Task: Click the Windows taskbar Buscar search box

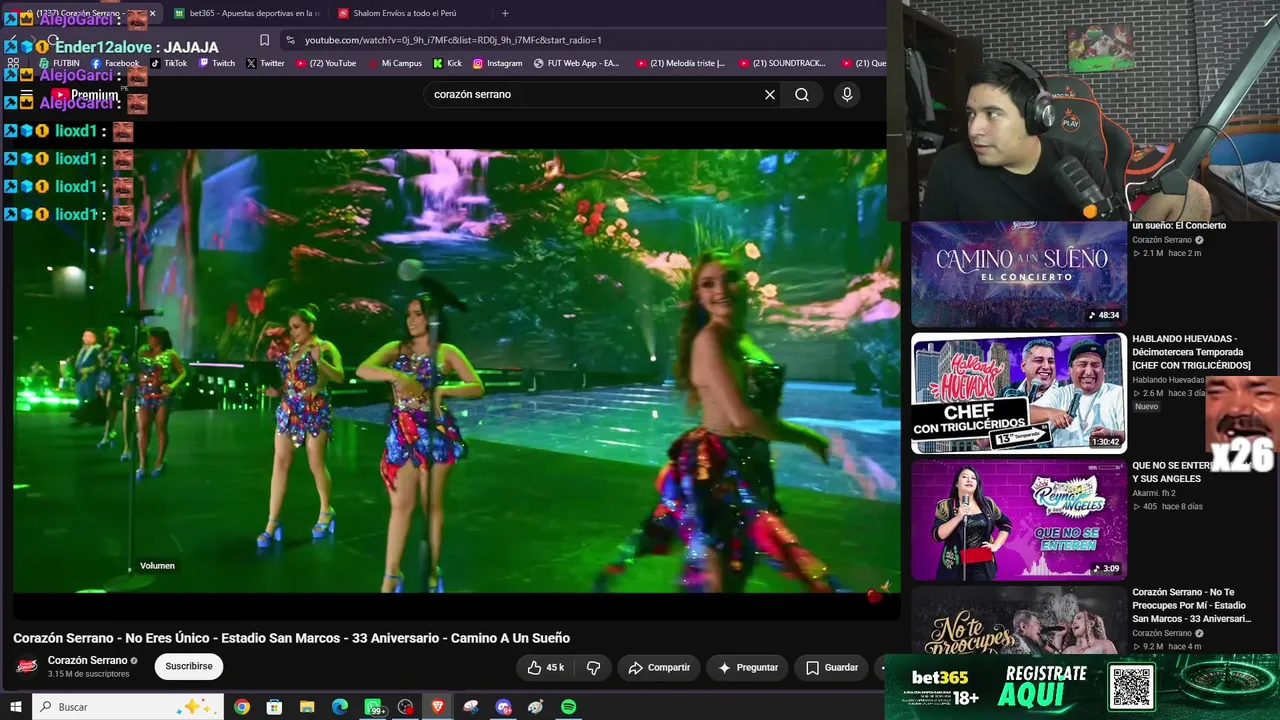Action: pos(127,707)
